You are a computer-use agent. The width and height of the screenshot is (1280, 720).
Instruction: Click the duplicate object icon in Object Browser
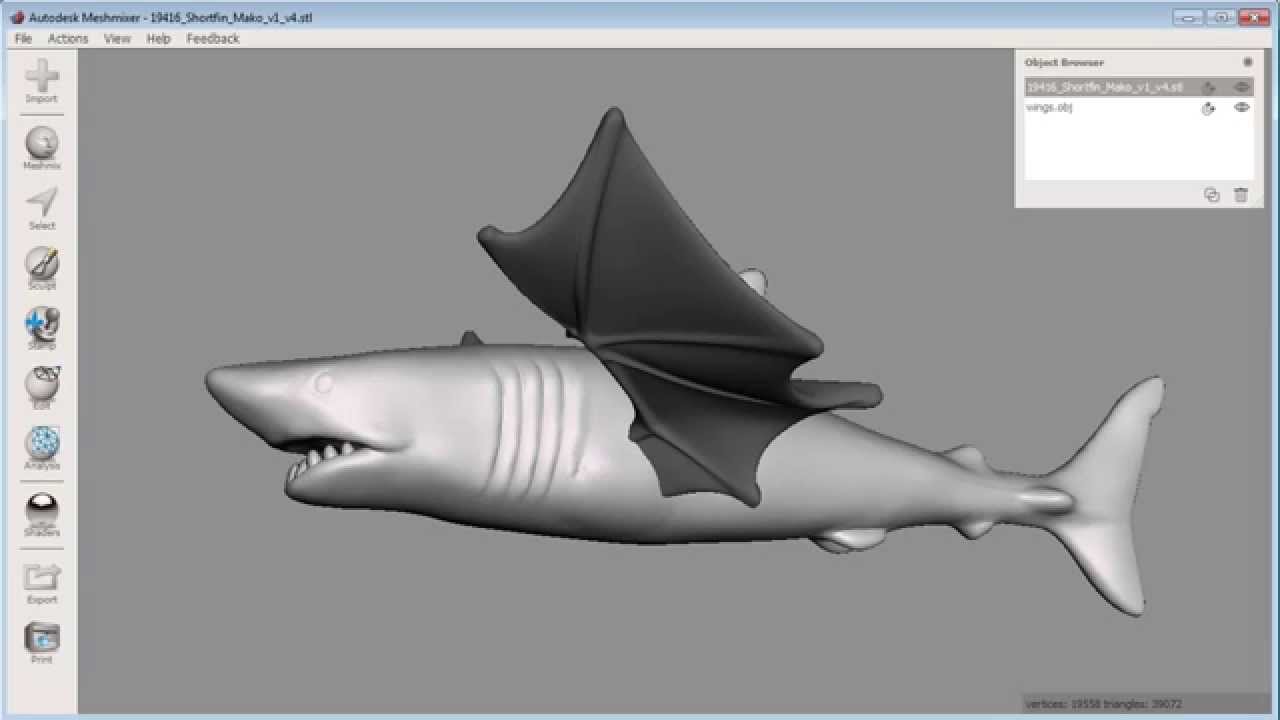pos(1212,195)
